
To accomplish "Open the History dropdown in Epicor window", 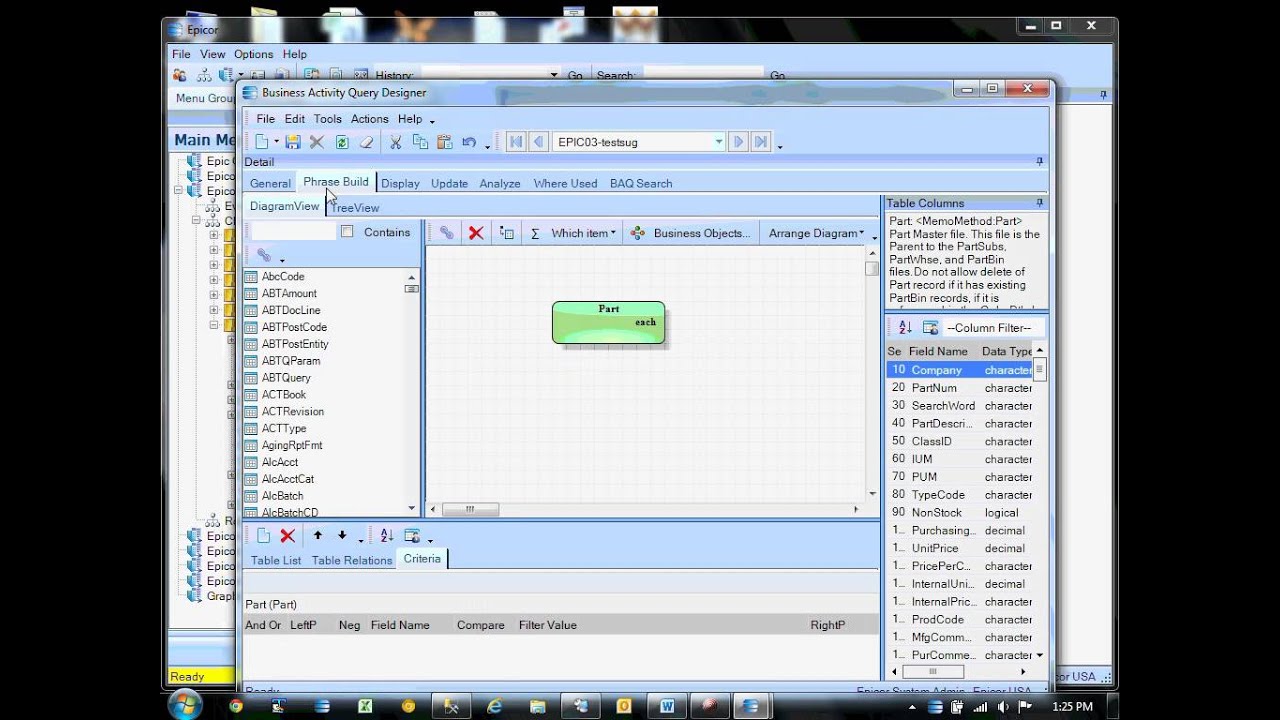I will [x=554, y=75].
